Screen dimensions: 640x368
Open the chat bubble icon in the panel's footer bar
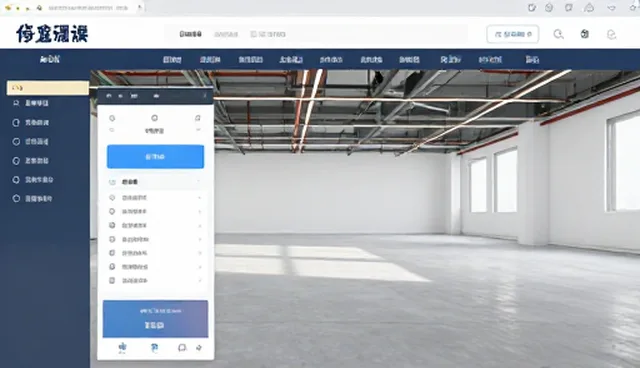[x=182, y=348]
